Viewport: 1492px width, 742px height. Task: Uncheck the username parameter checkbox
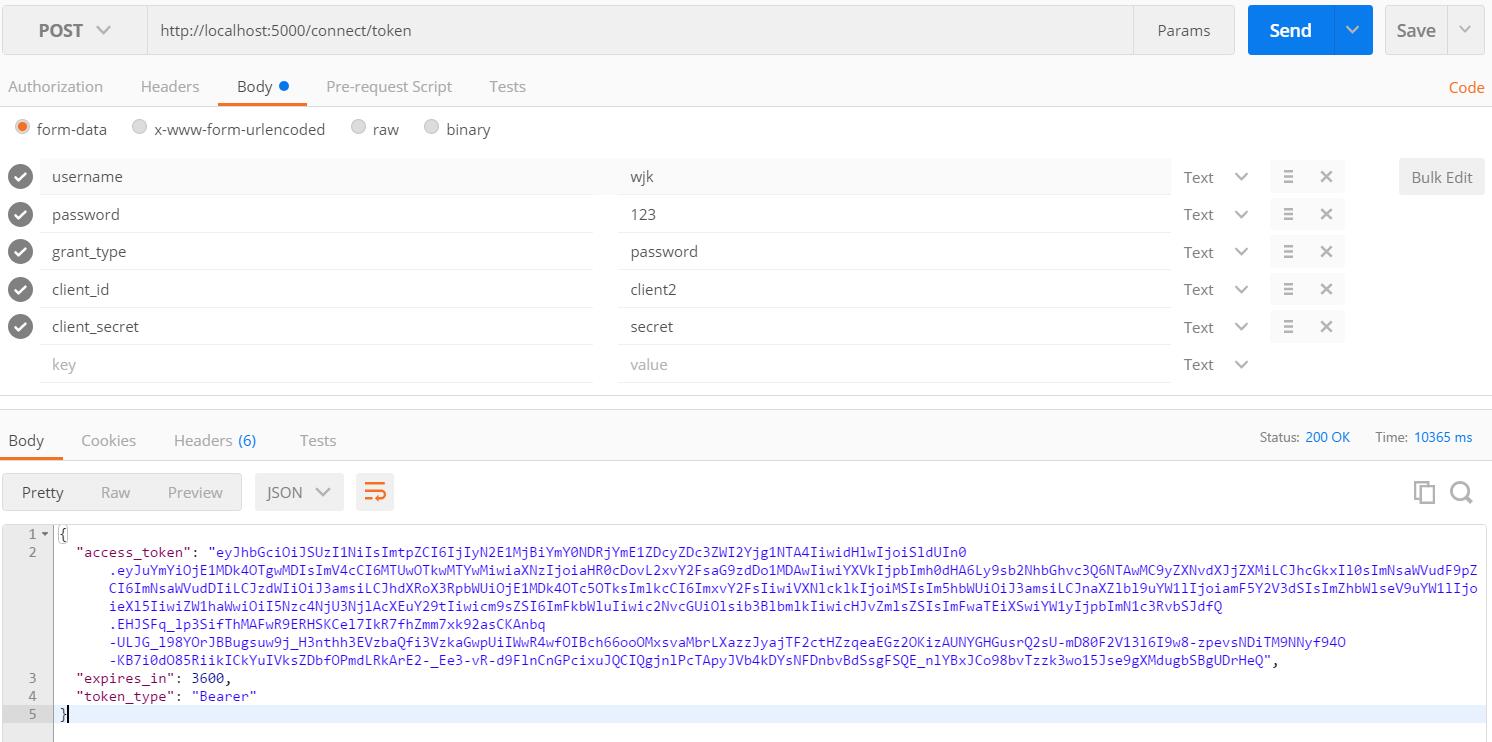coord(20,176)
